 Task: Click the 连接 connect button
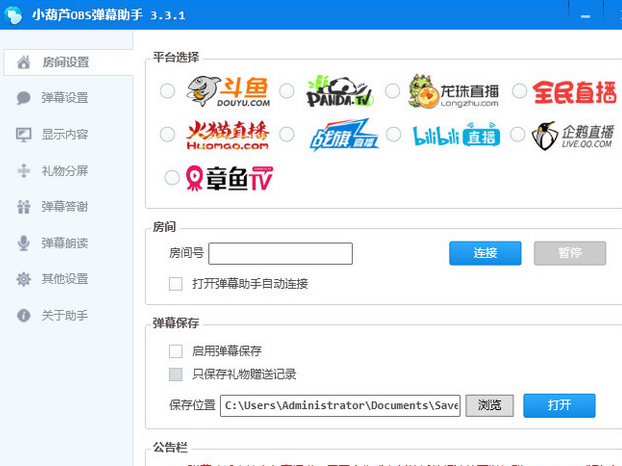(x=485, y=253)
